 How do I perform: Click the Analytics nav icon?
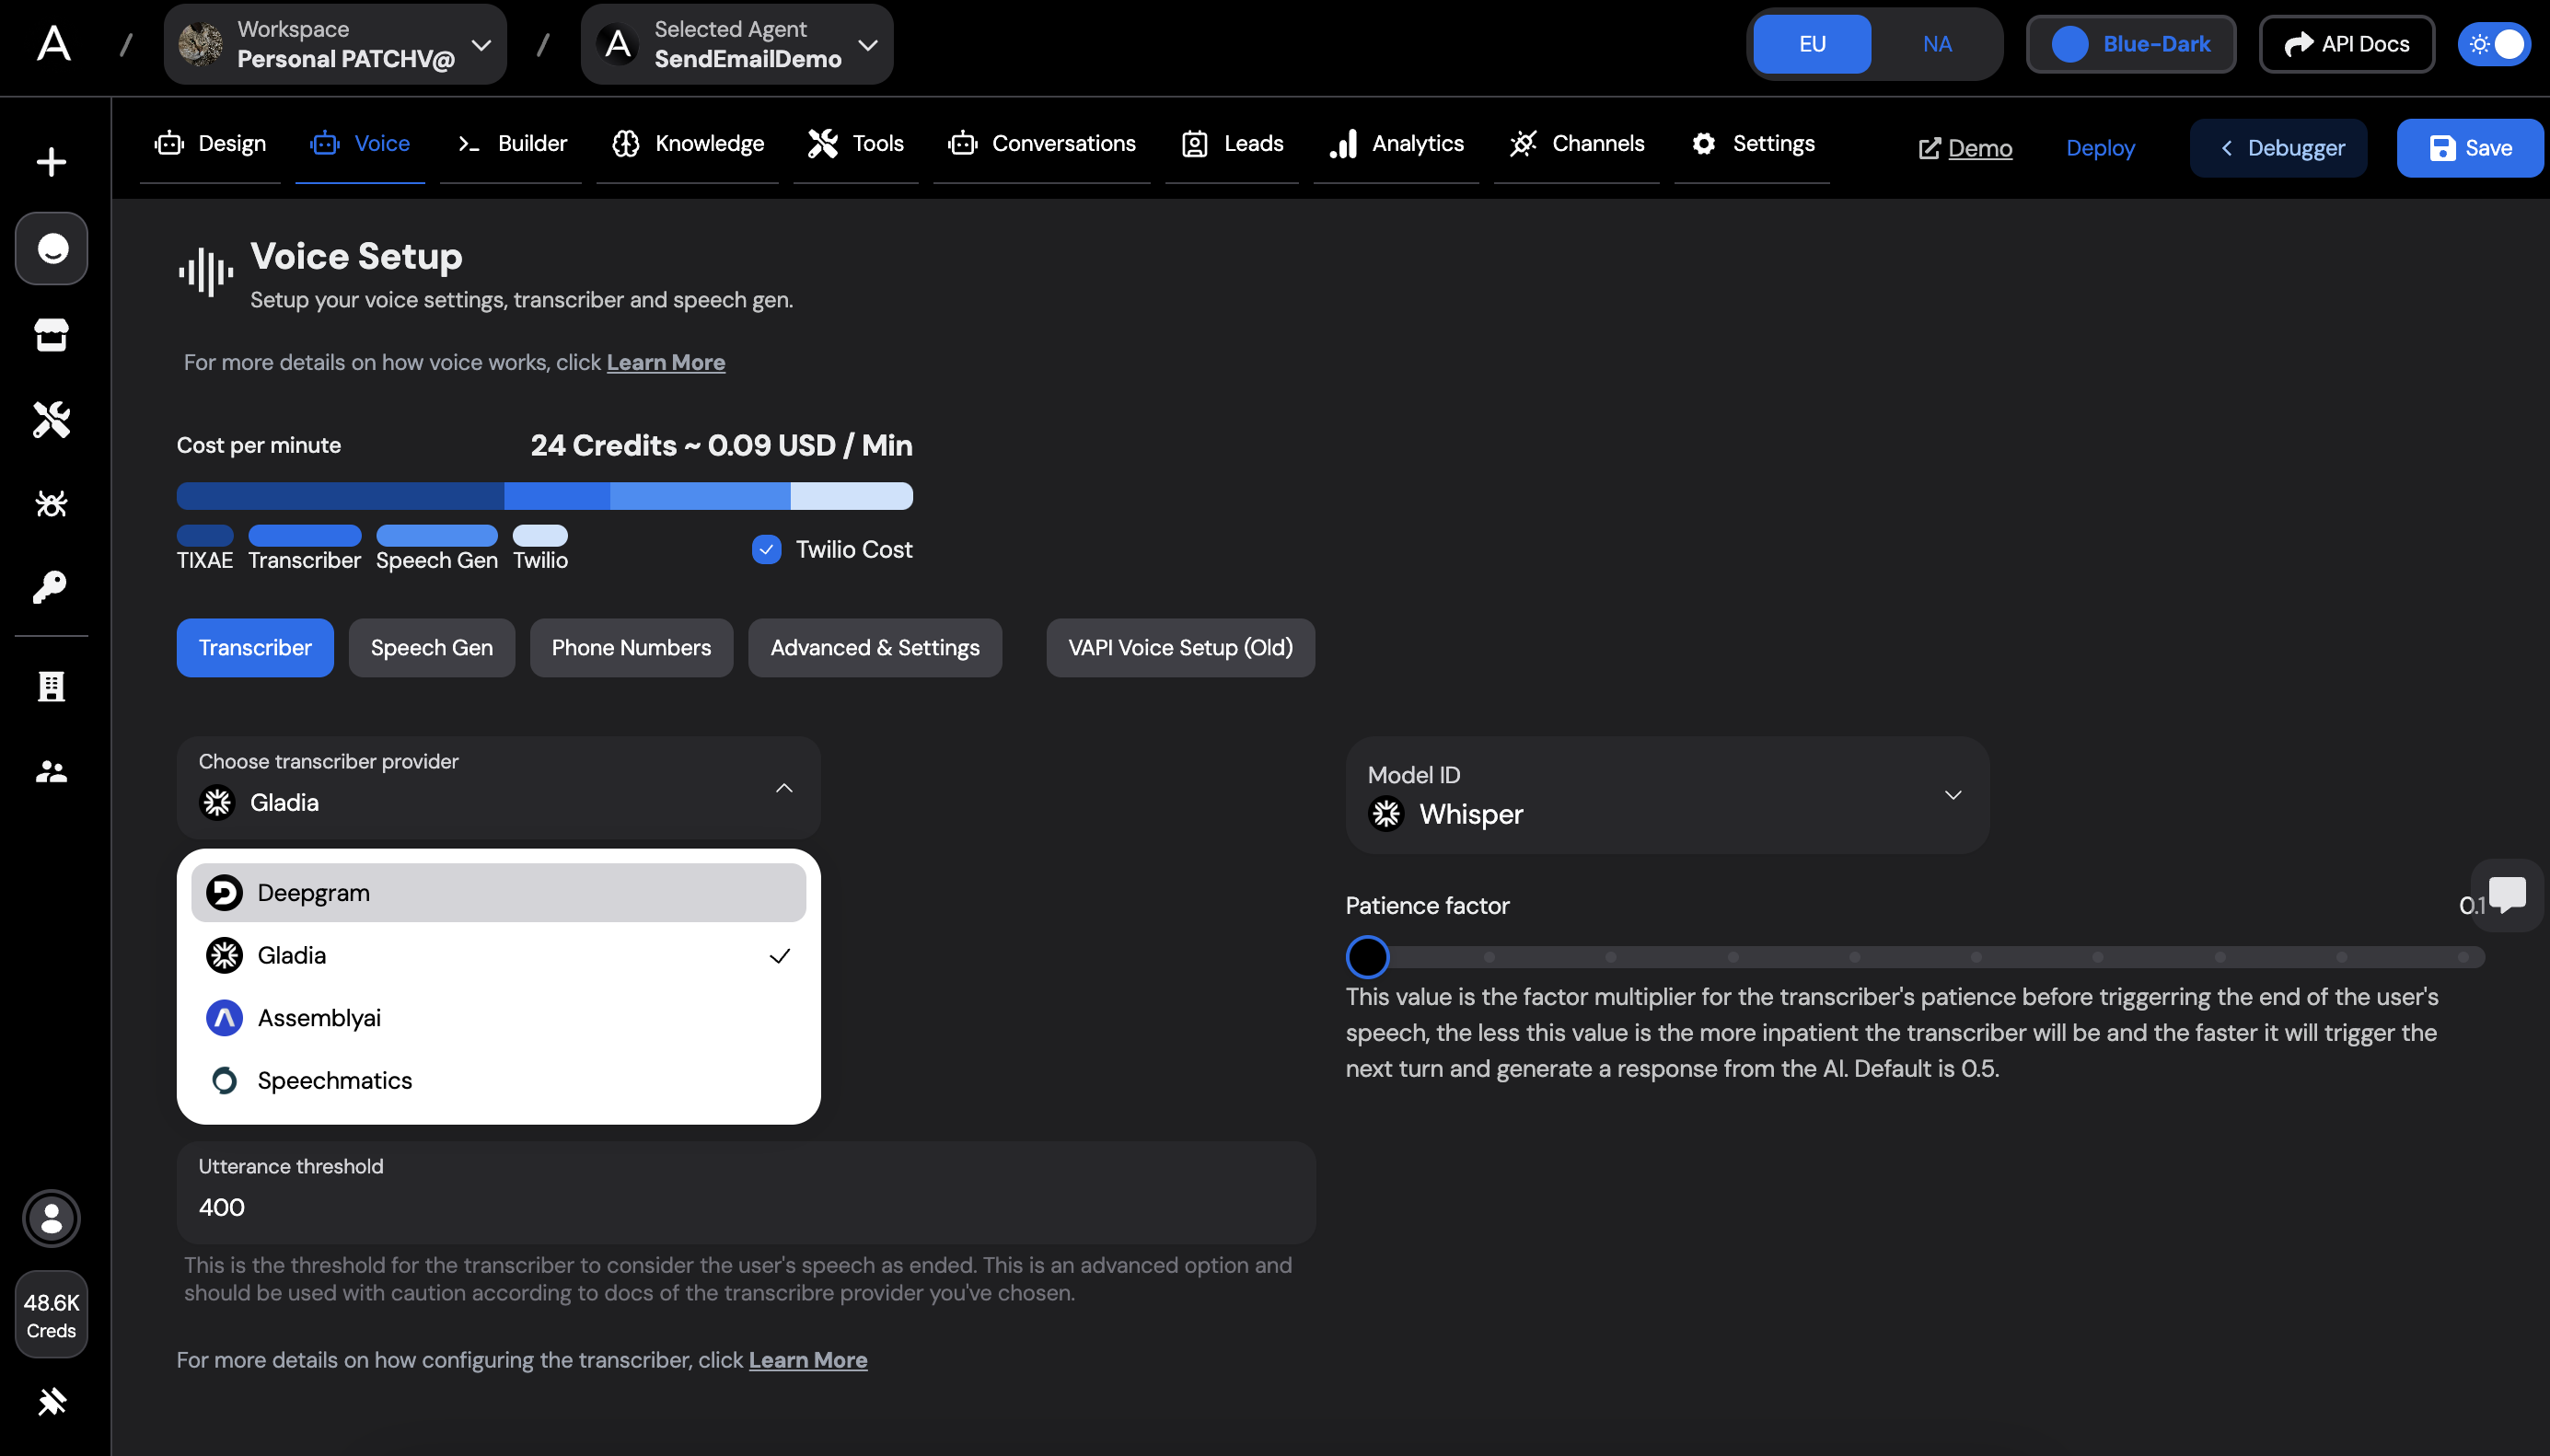(1343, 142)
